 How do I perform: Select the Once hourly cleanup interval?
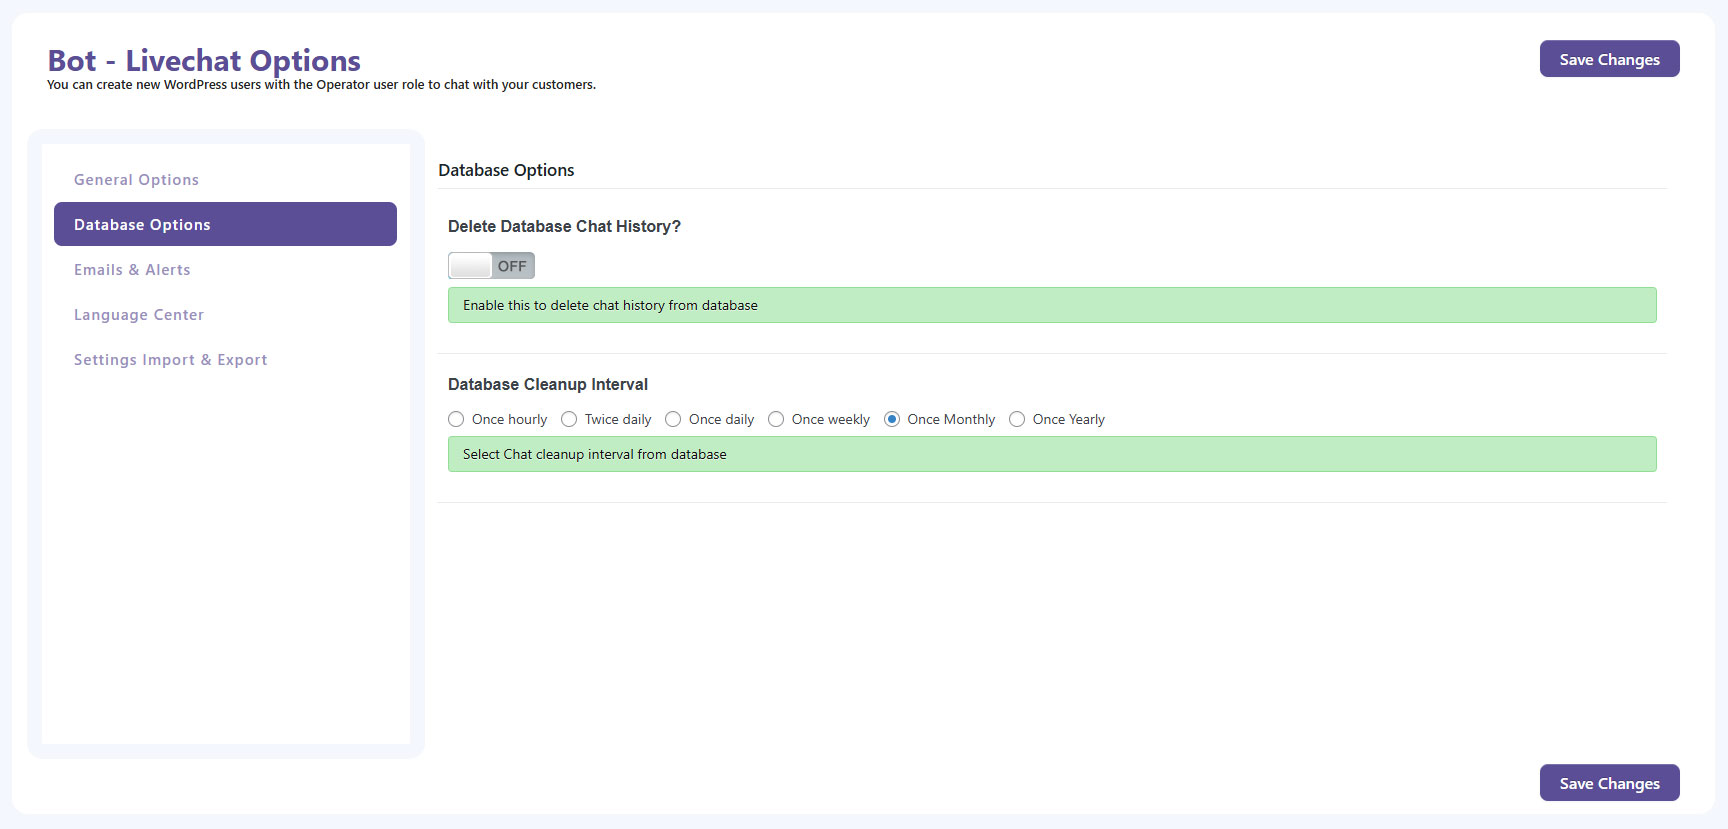tap(457, 419)
